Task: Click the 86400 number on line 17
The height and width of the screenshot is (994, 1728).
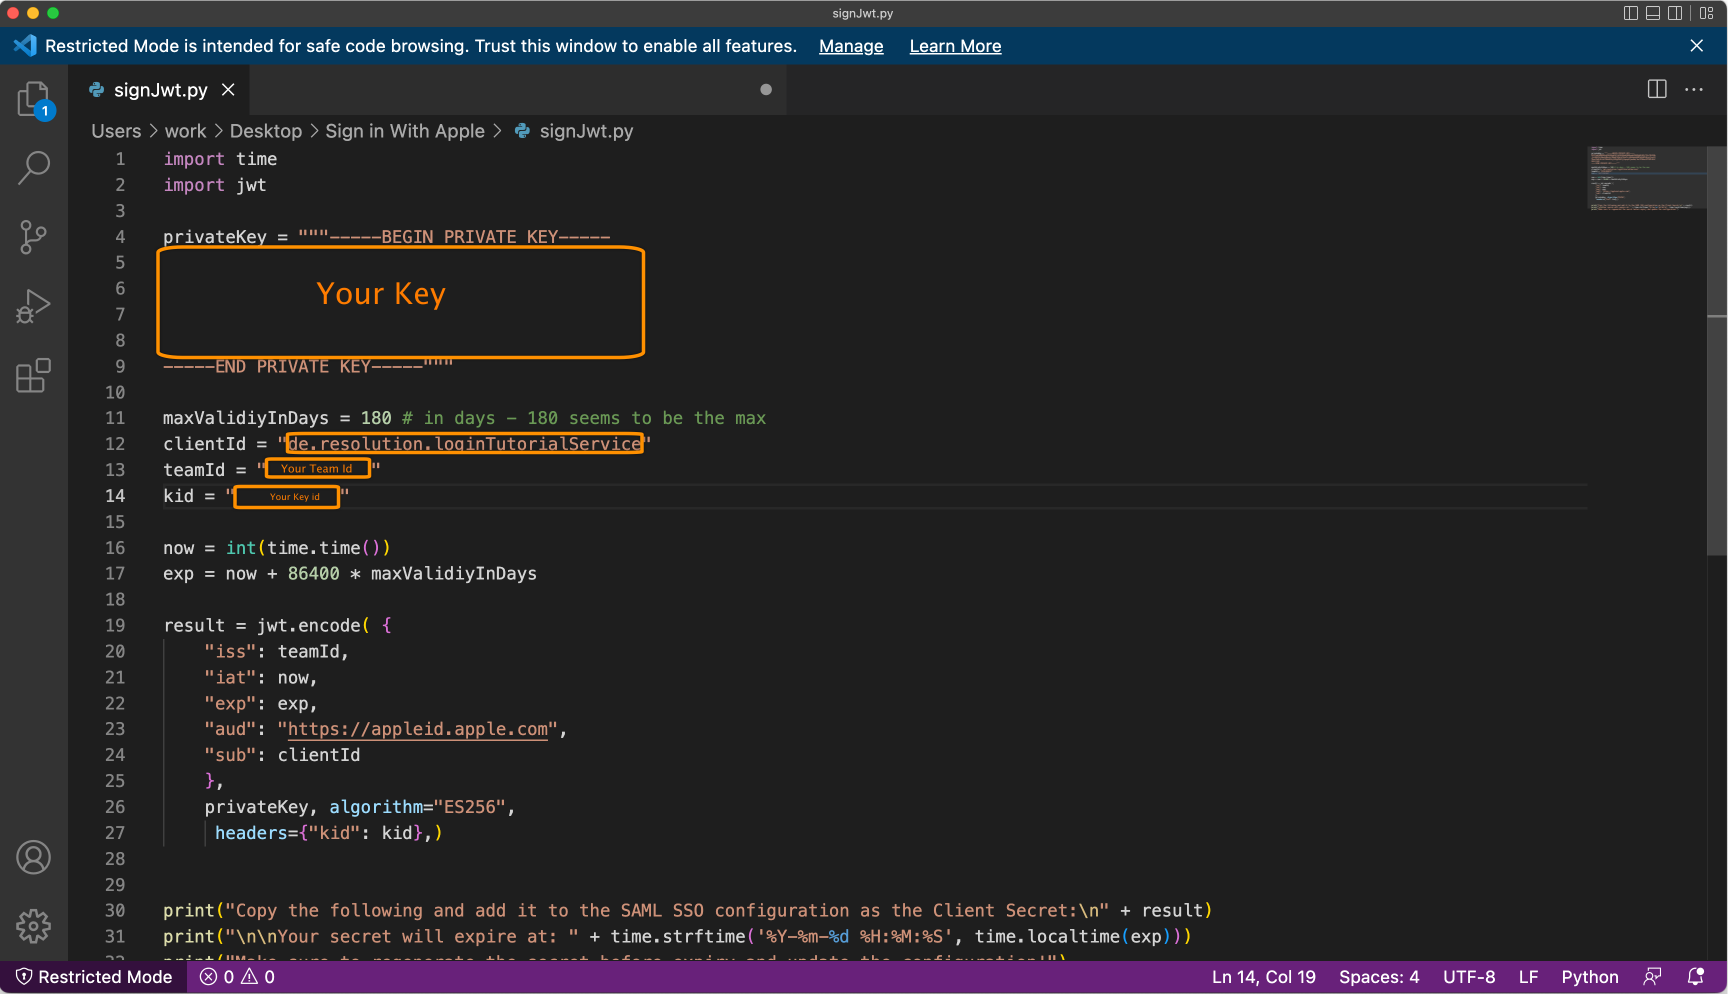Action: pos(313,574)
